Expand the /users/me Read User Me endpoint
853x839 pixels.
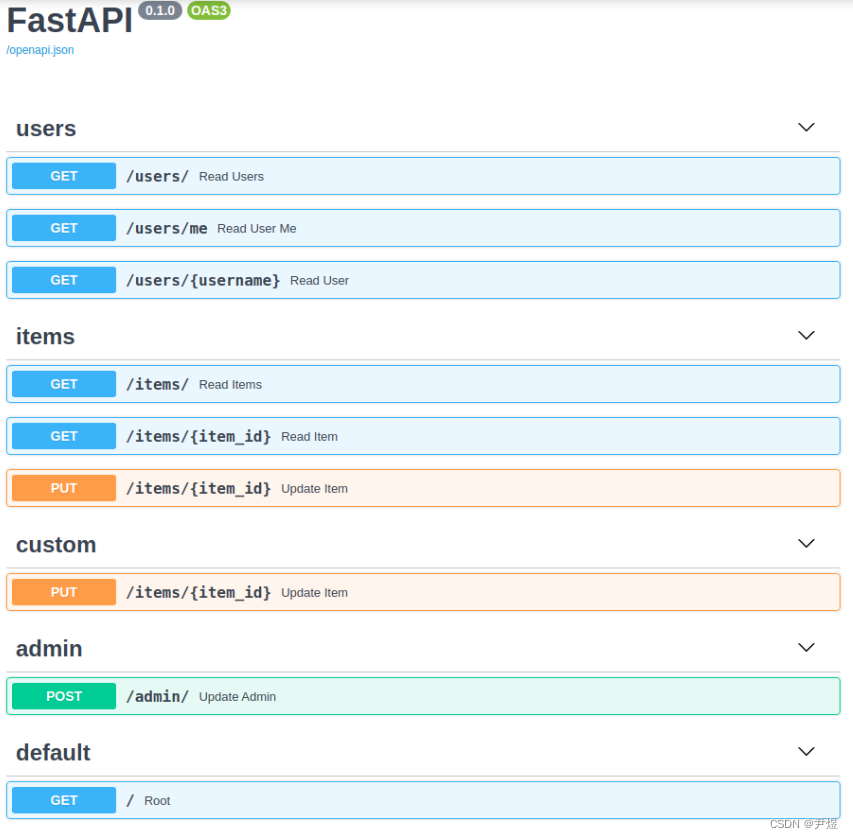click(423, 228)
